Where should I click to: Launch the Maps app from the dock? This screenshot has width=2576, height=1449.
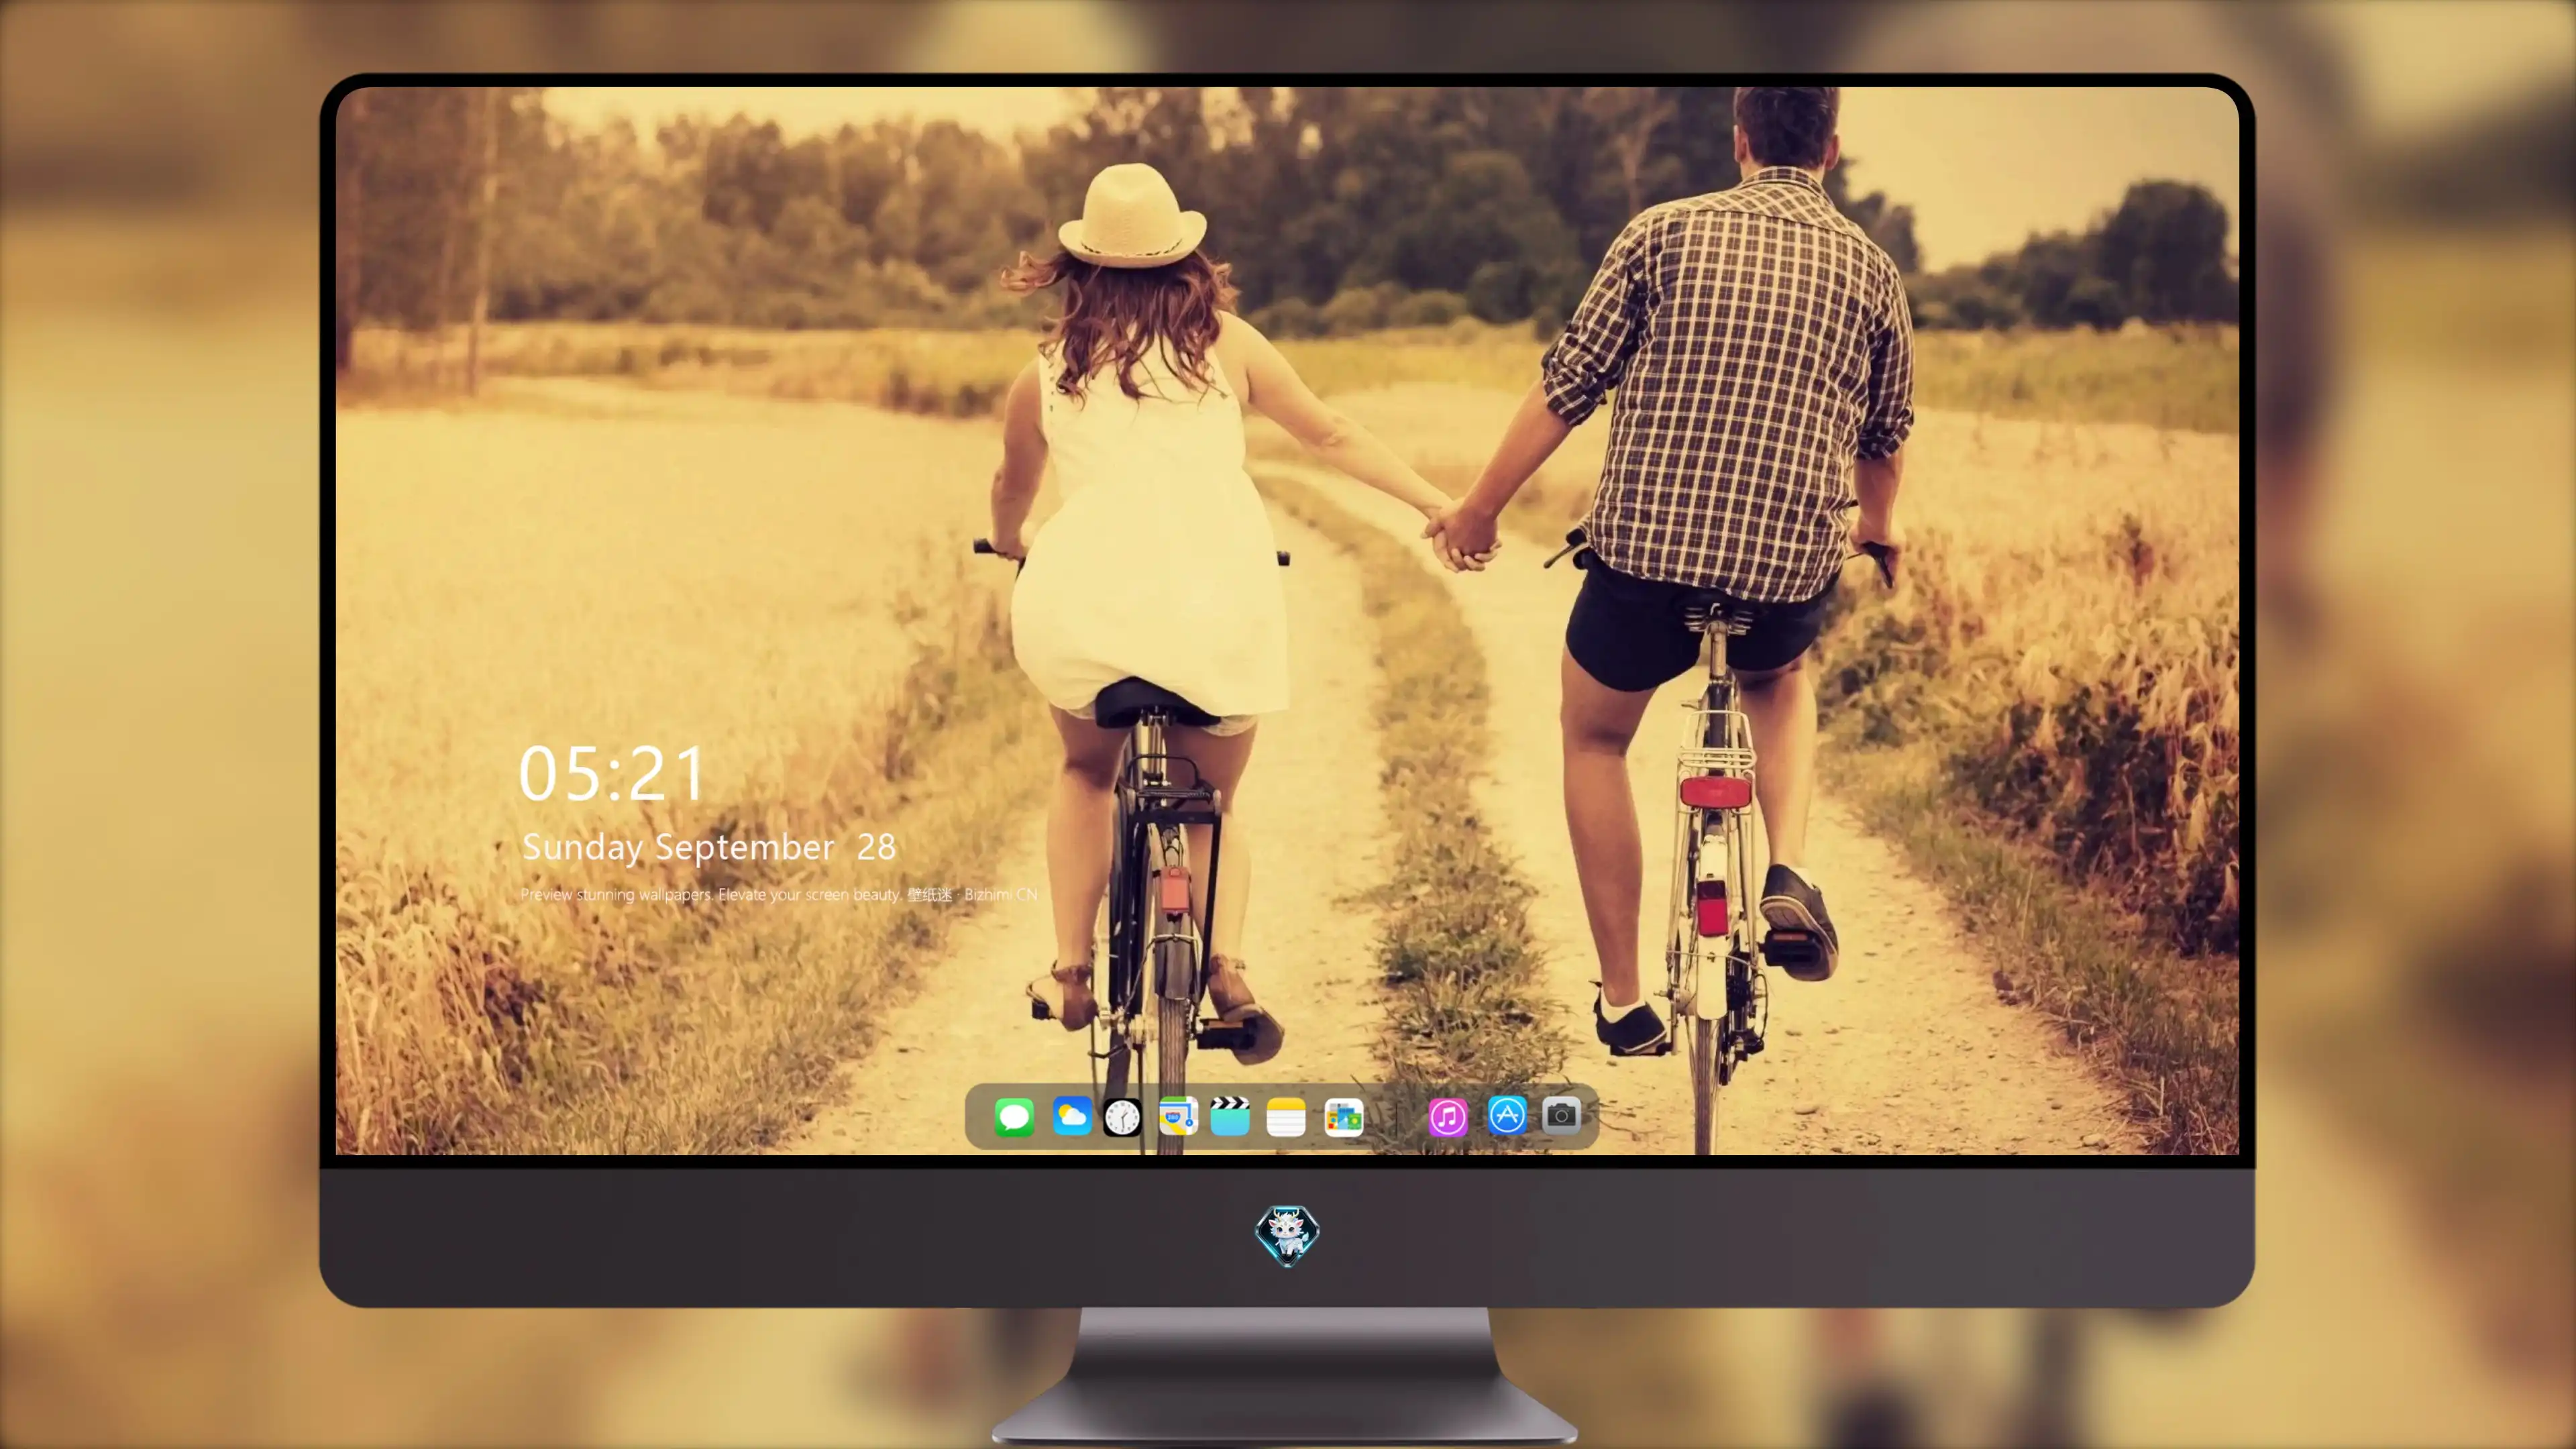pyautogui.click(x=1178, y=1116)
